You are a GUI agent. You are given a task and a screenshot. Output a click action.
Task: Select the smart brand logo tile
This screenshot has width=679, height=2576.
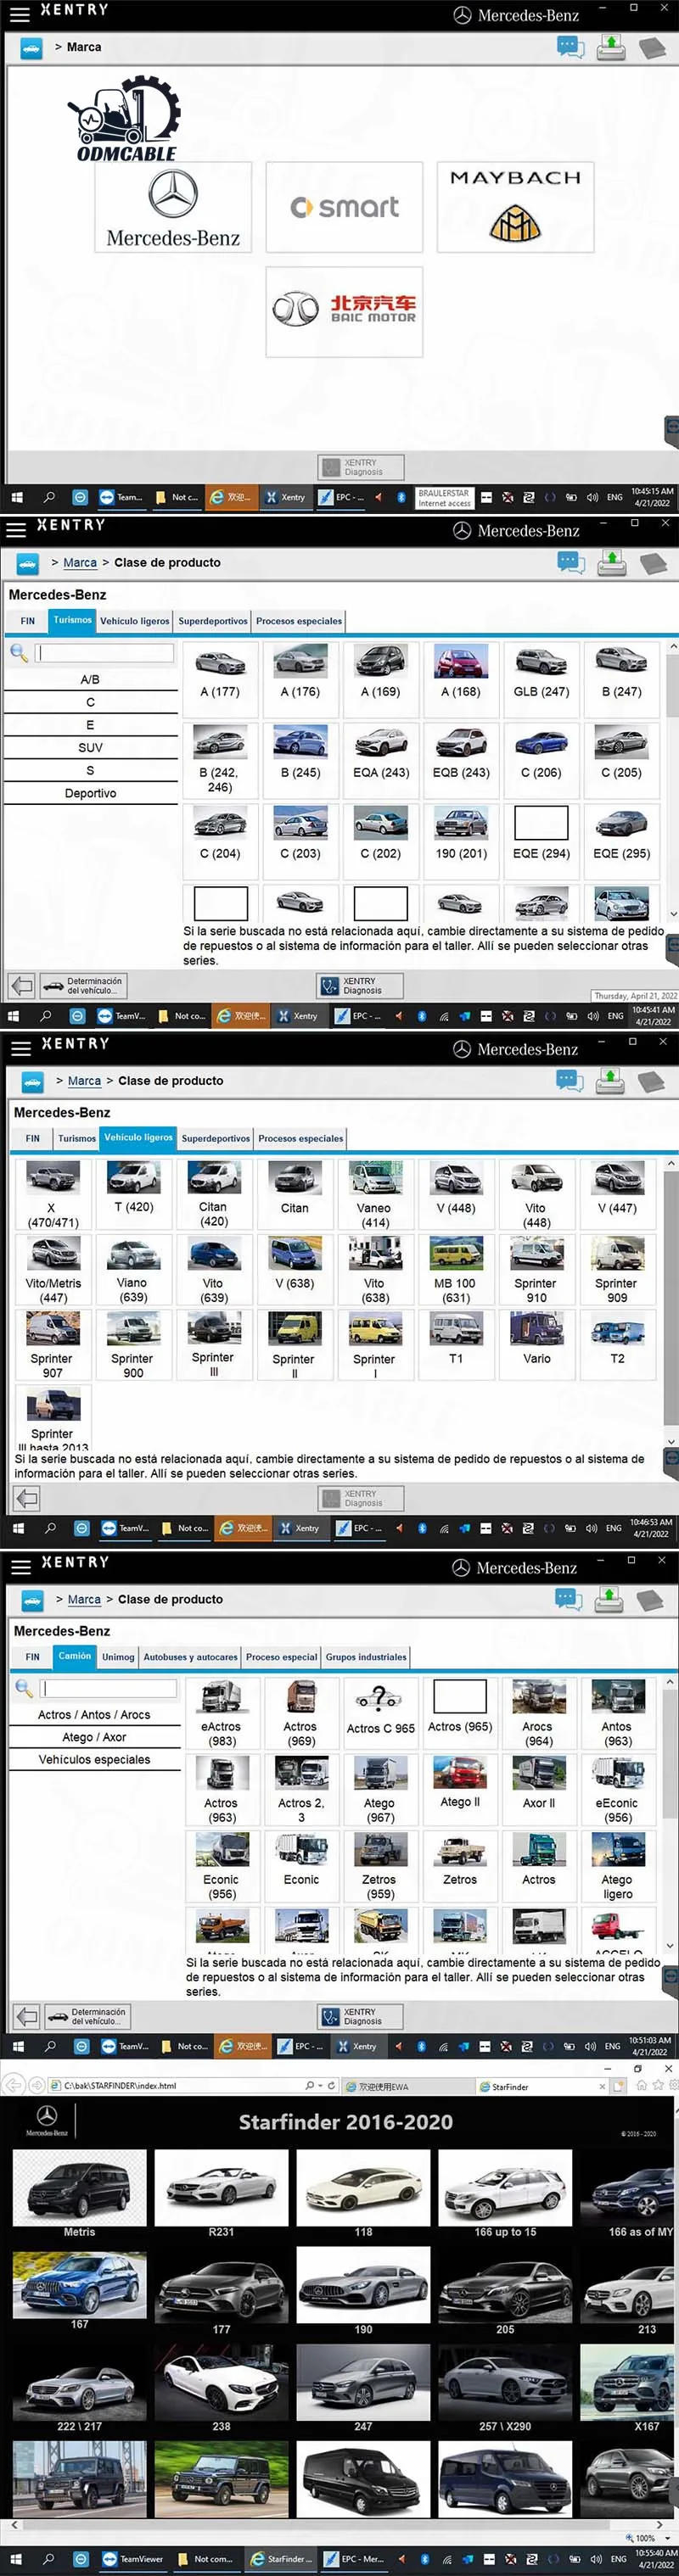click(344, 207)
